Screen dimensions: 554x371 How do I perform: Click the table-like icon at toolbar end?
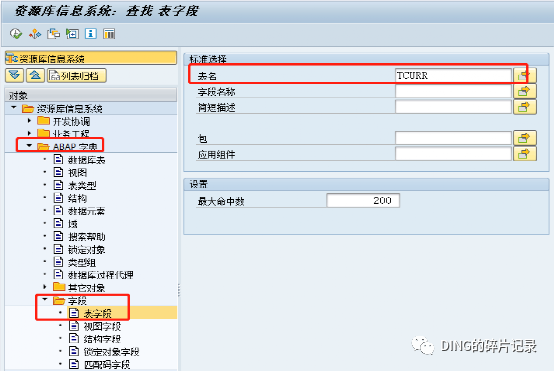point(109,34)
